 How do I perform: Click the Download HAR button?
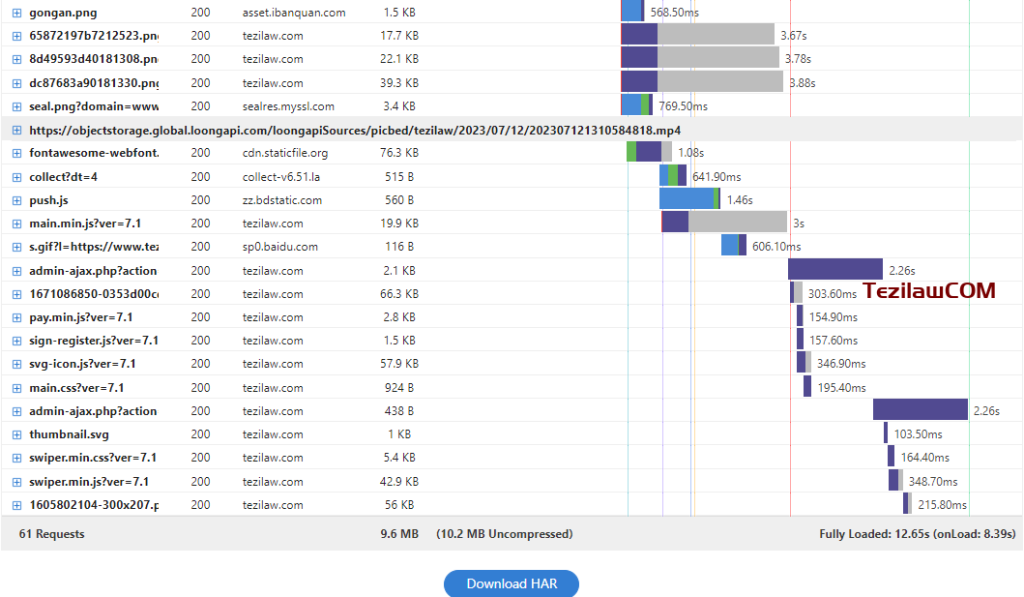(x=511, y=584)
